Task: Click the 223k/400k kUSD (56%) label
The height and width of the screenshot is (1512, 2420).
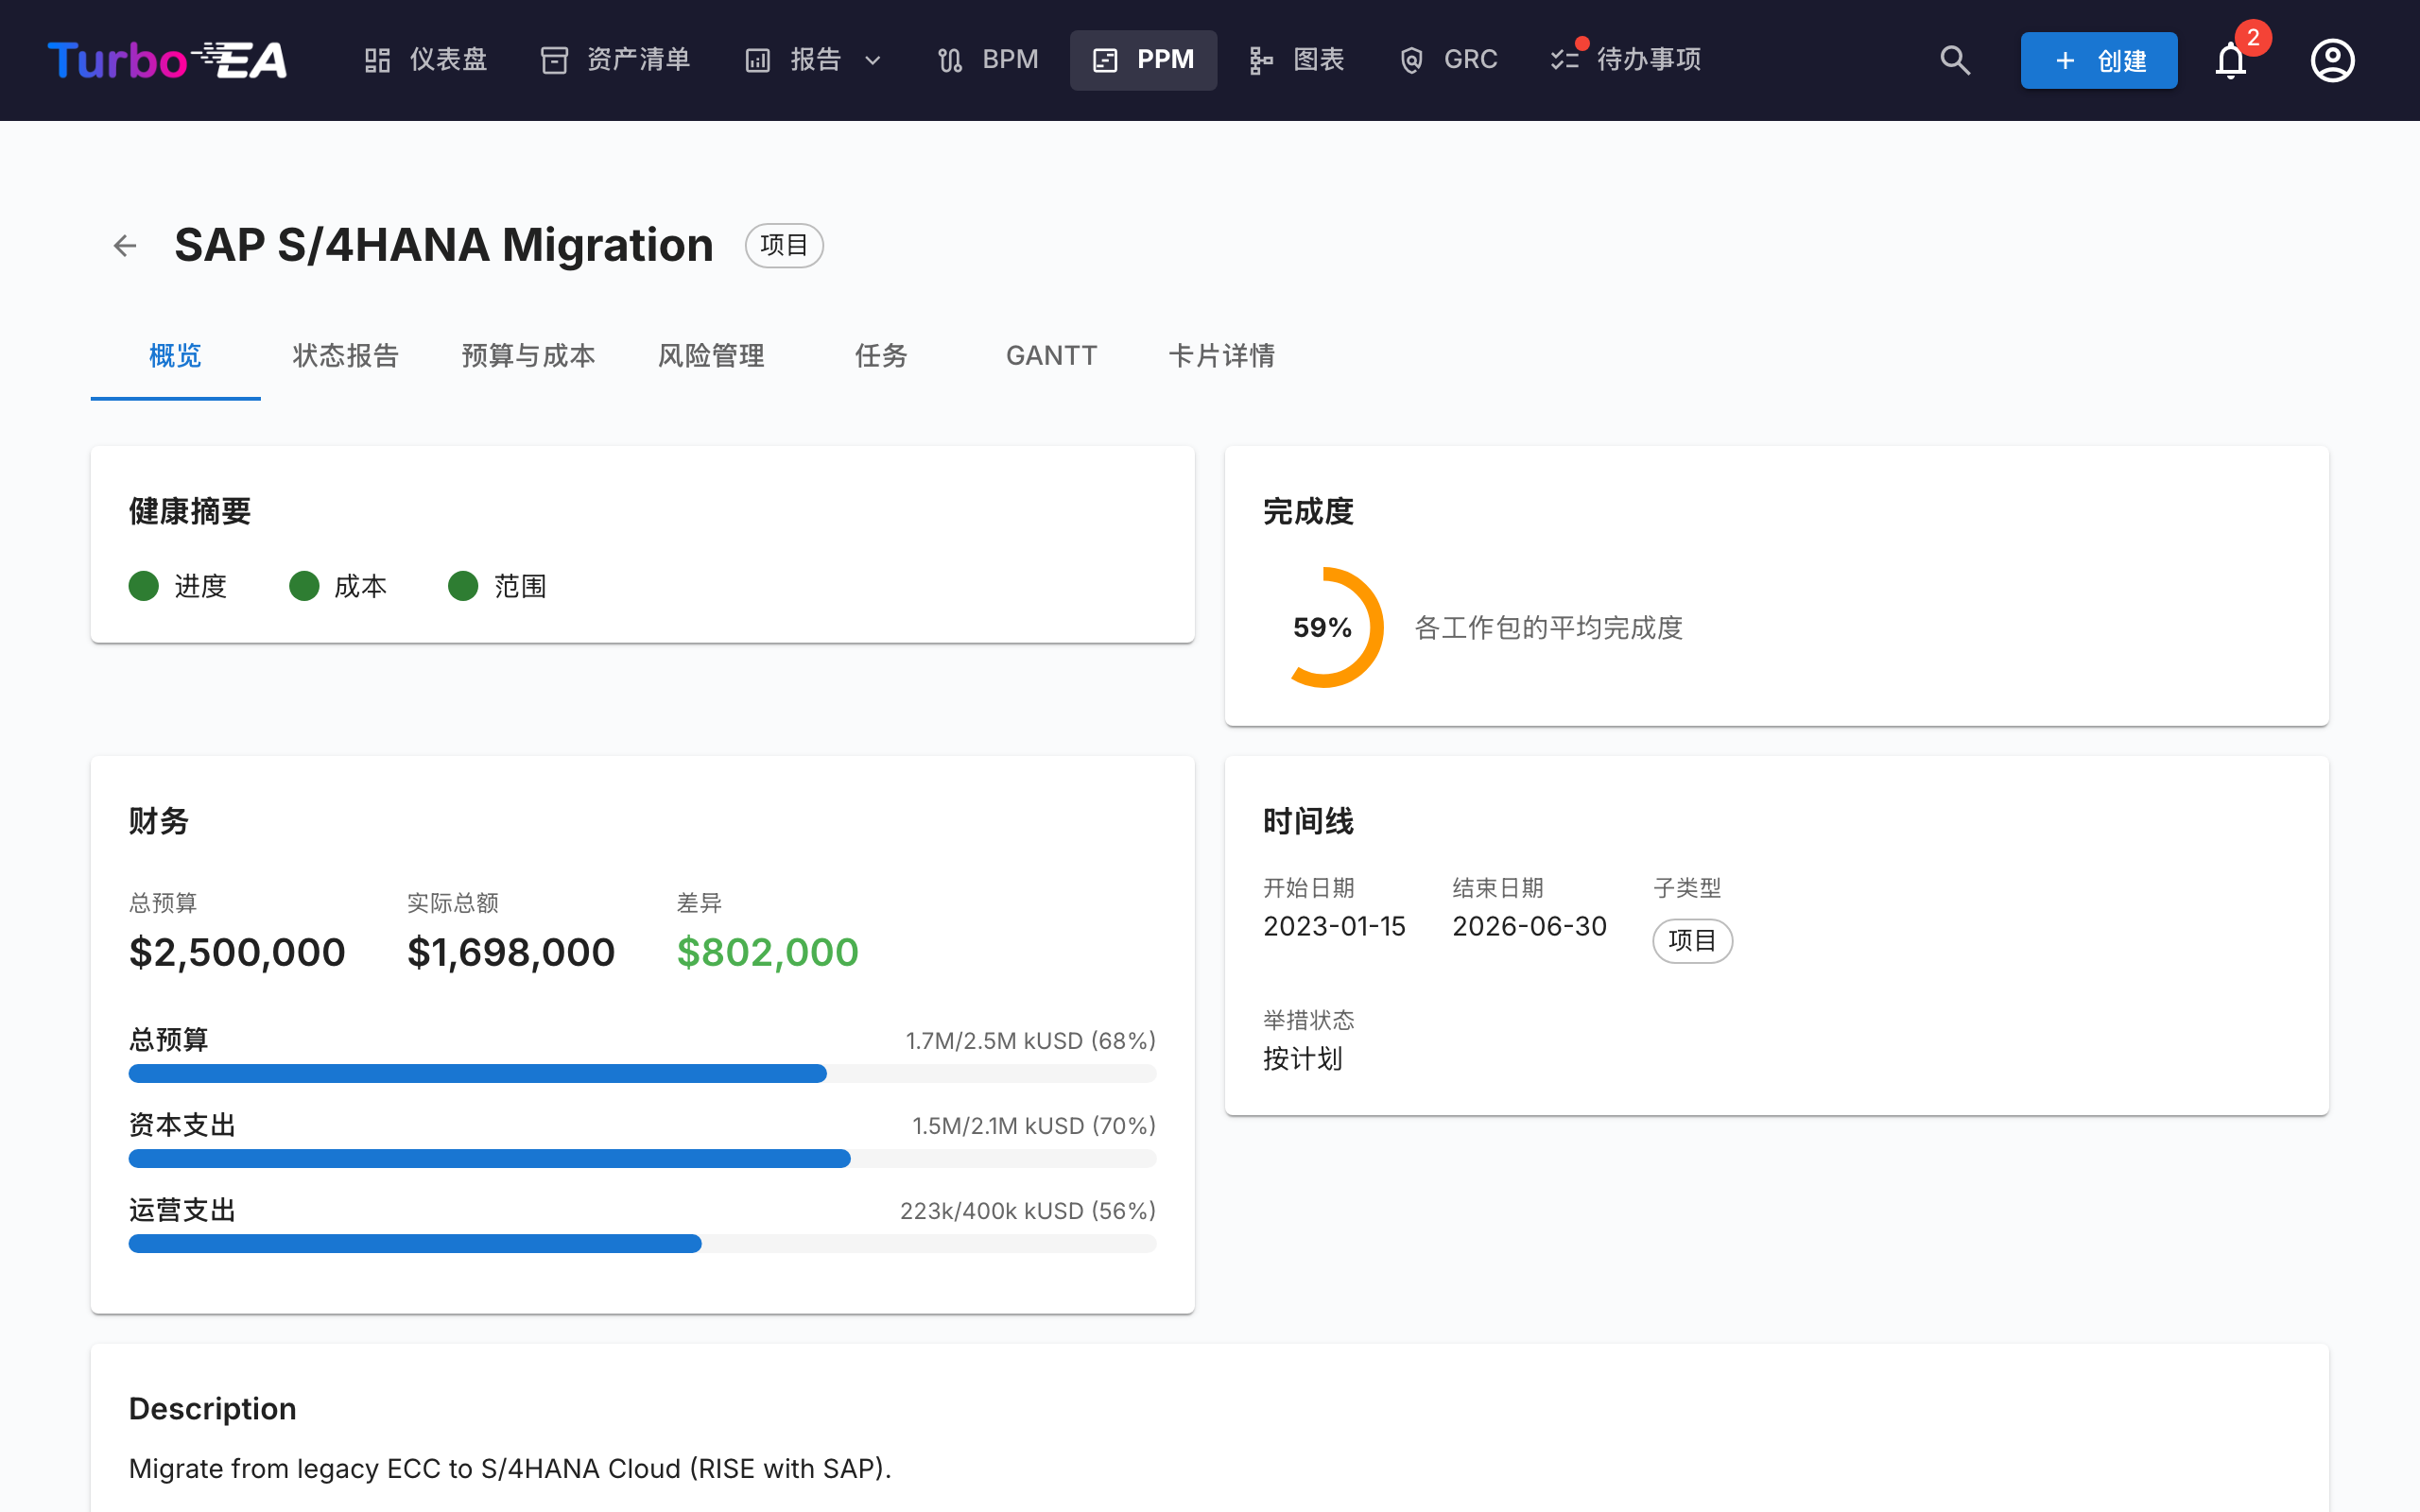Action: pos(1028,1211)
